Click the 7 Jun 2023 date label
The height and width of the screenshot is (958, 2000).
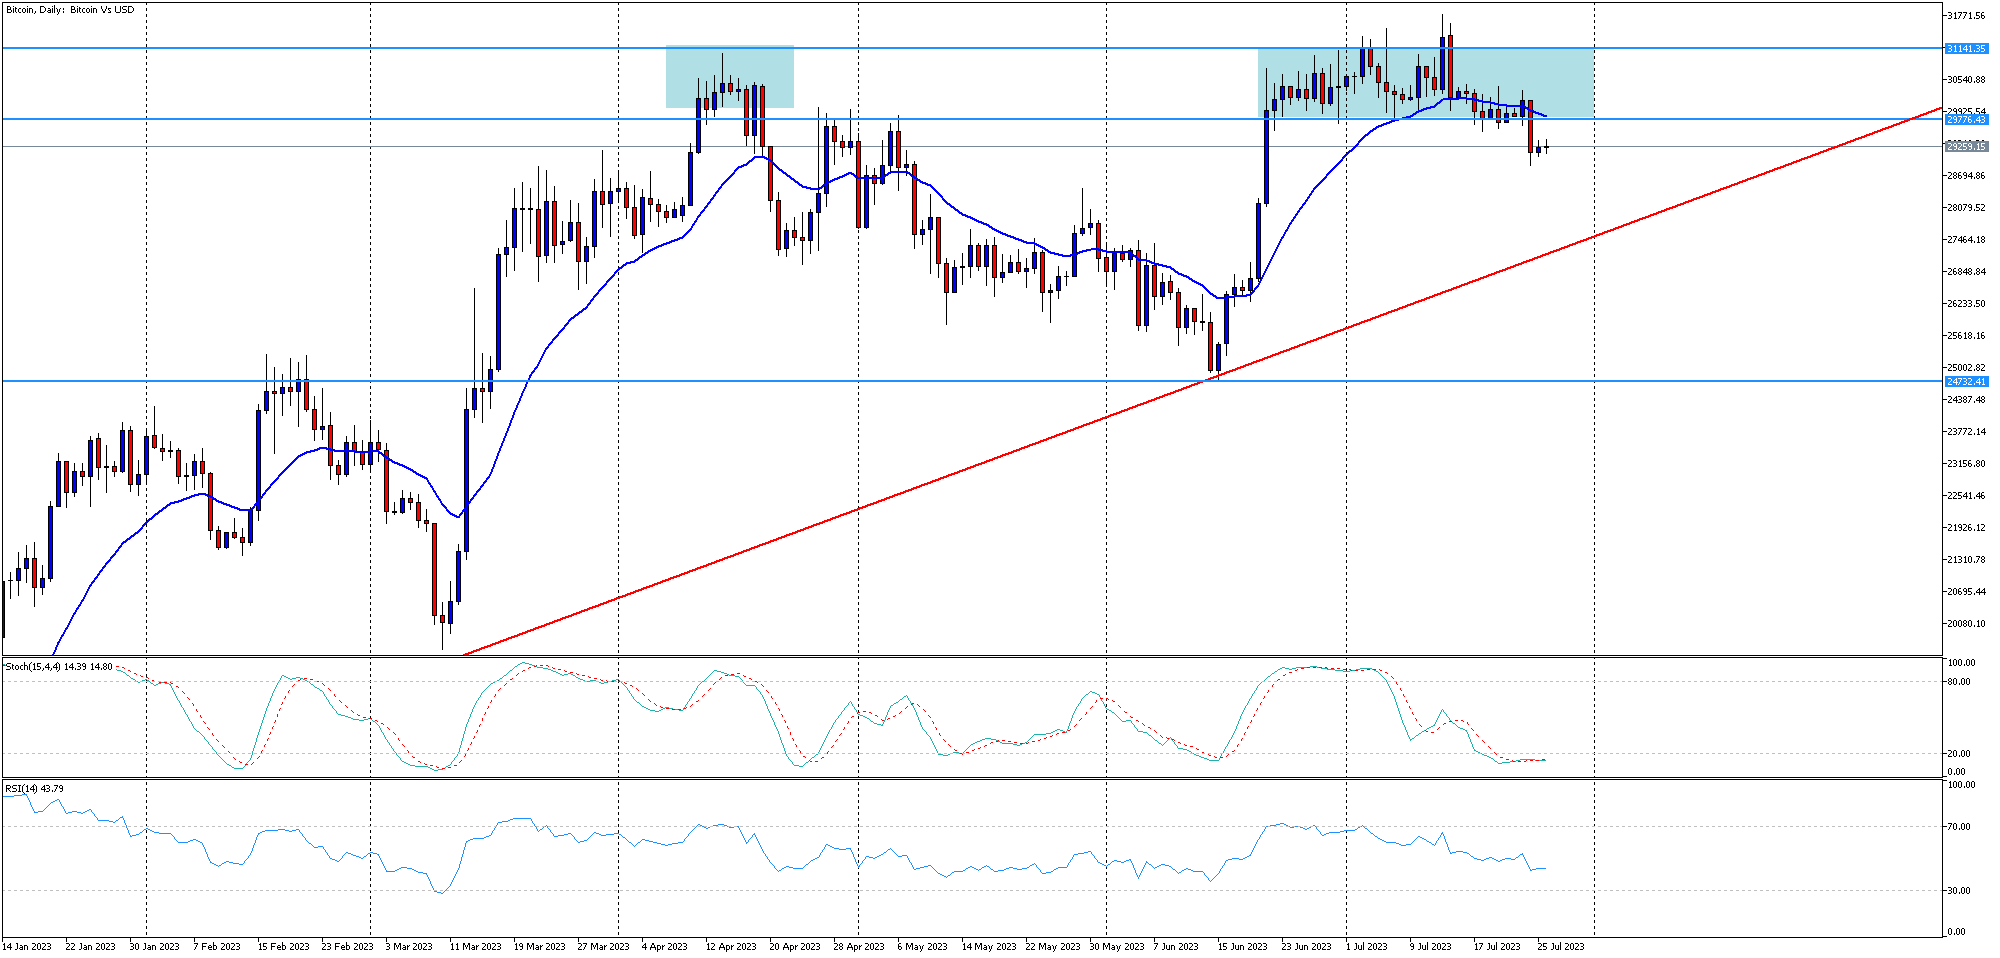coord(1176,946)
